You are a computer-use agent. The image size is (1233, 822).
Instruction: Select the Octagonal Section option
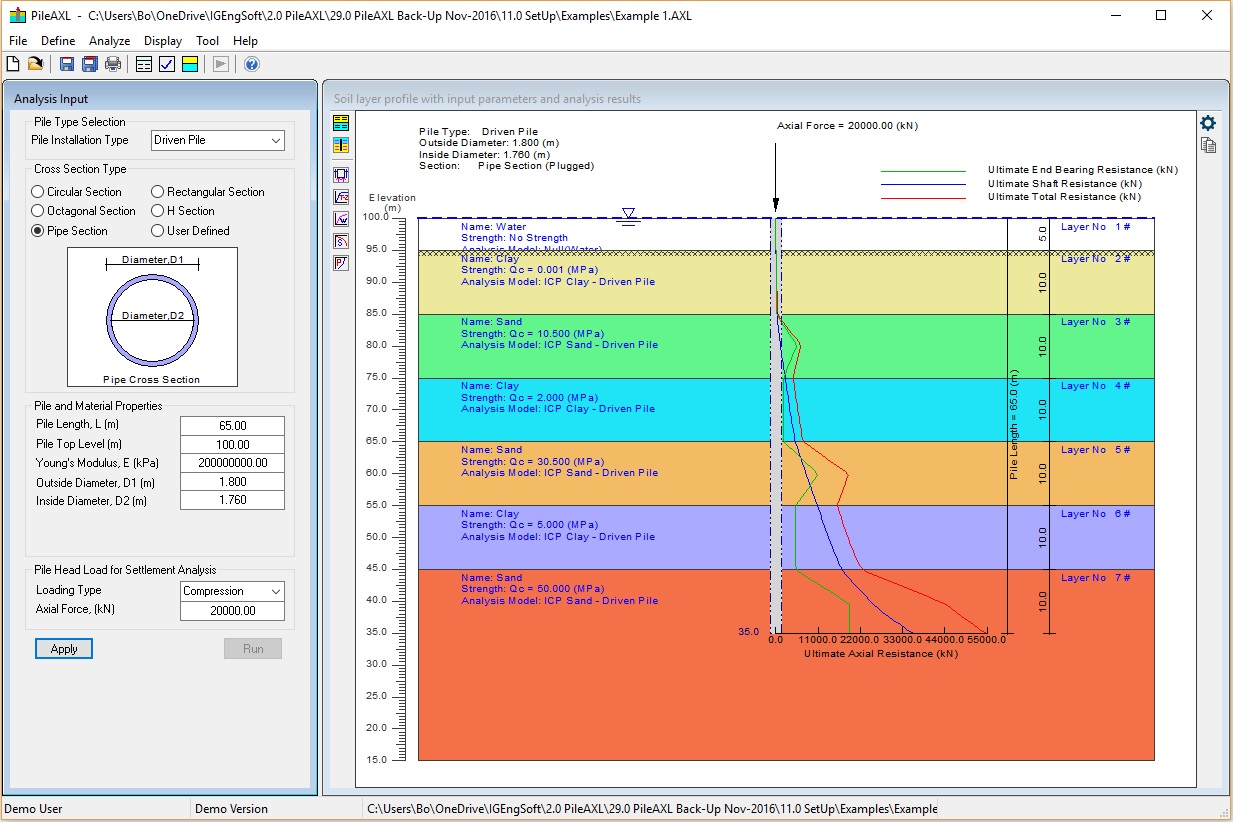(84, 211)
